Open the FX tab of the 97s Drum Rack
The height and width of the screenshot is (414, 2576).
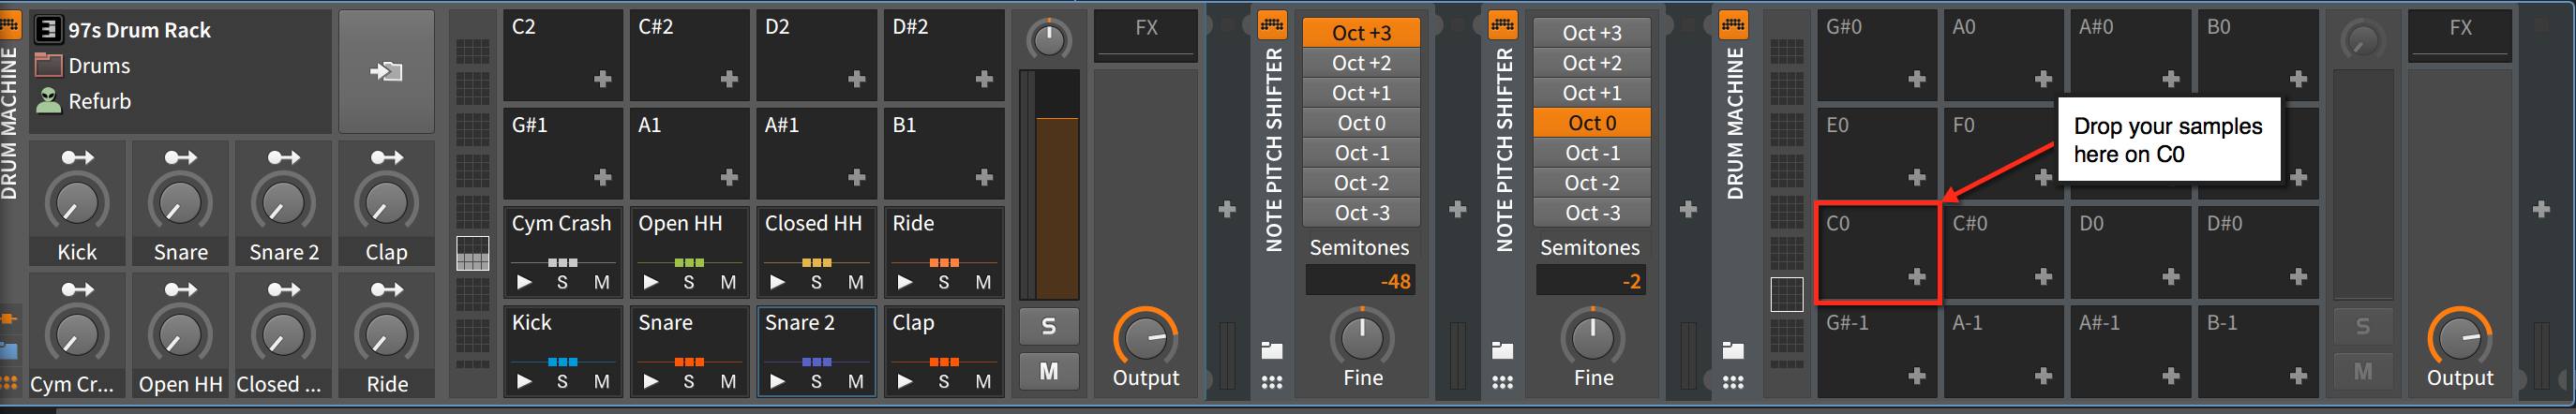coord(1146,28)
